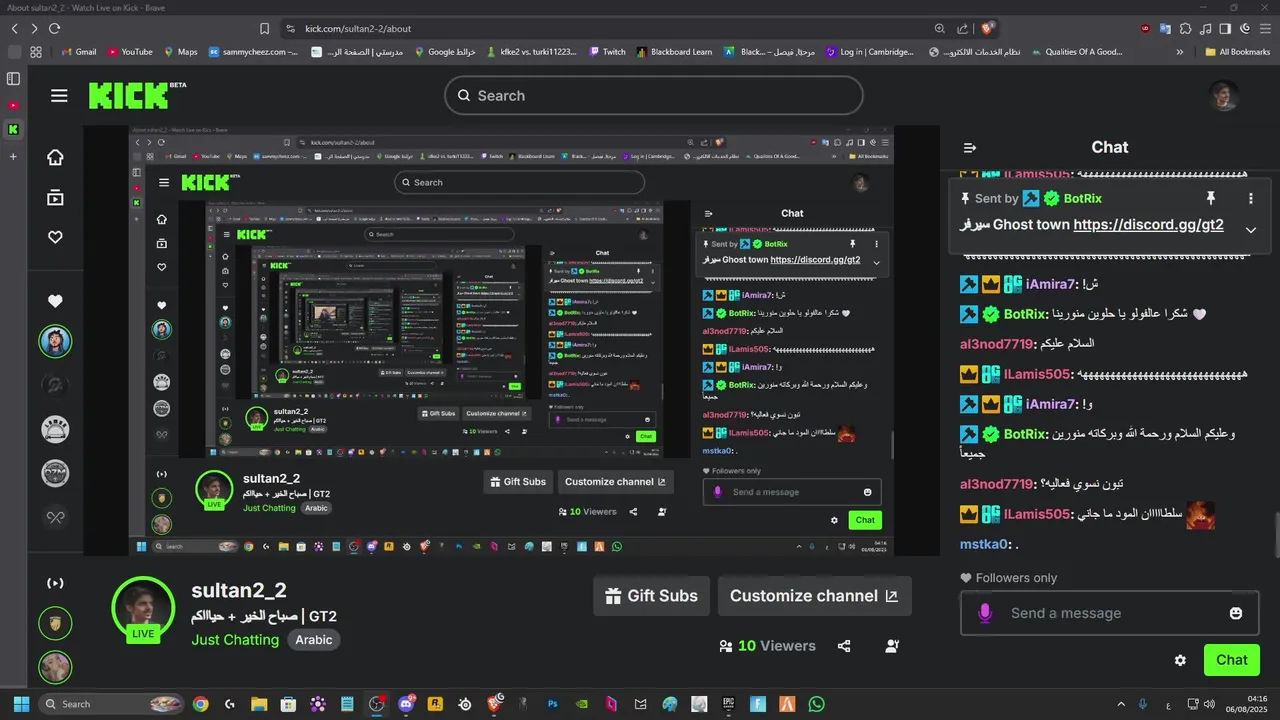Screen dimensions: 1280x720
Task: Reload the page in Brave
Action: (x=54, y=29)
